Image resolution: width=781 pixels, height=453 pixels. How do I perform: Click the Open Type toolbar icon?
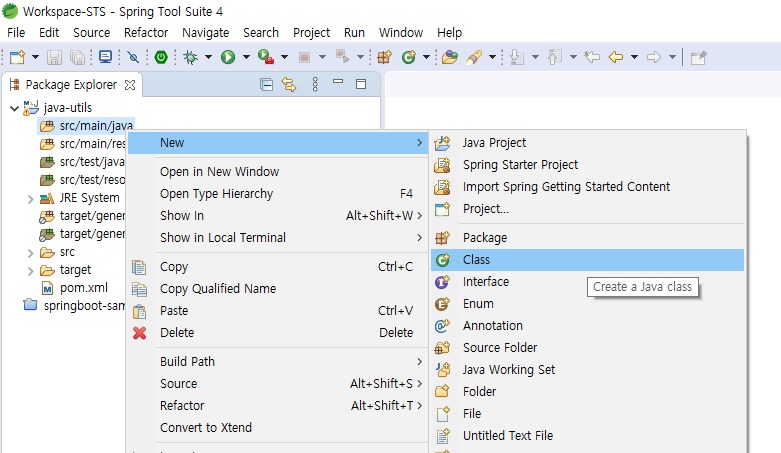[450, 57]
